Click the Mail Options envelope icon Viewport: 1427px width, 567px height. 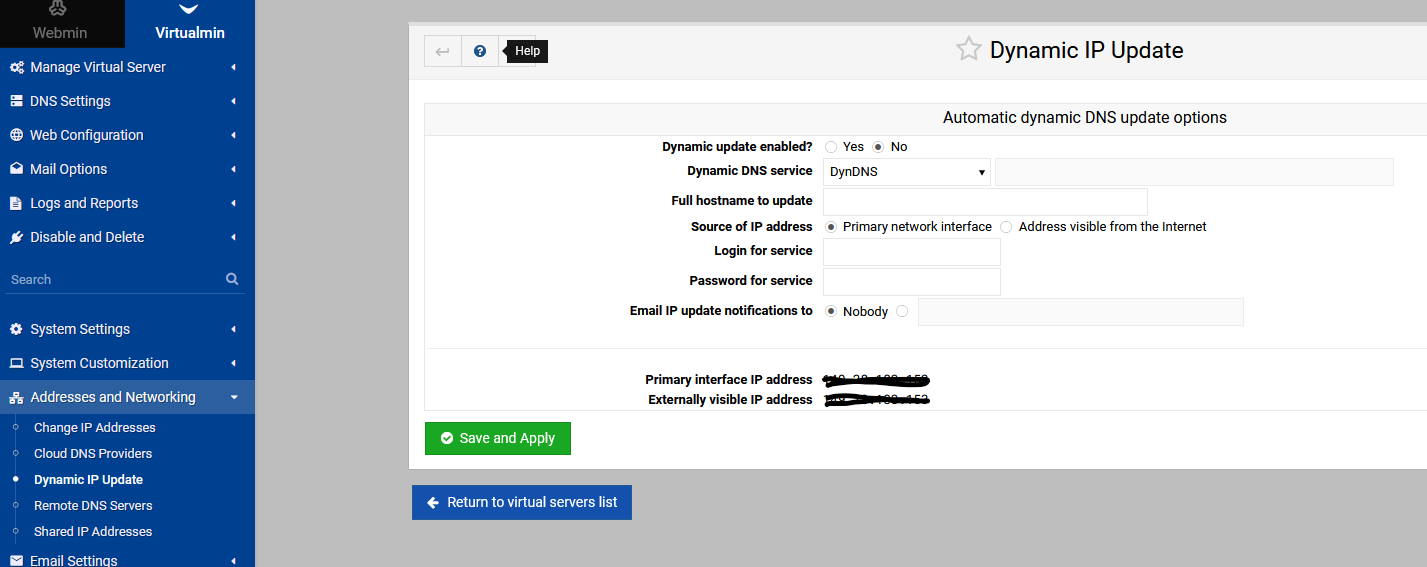click(16, 169)
